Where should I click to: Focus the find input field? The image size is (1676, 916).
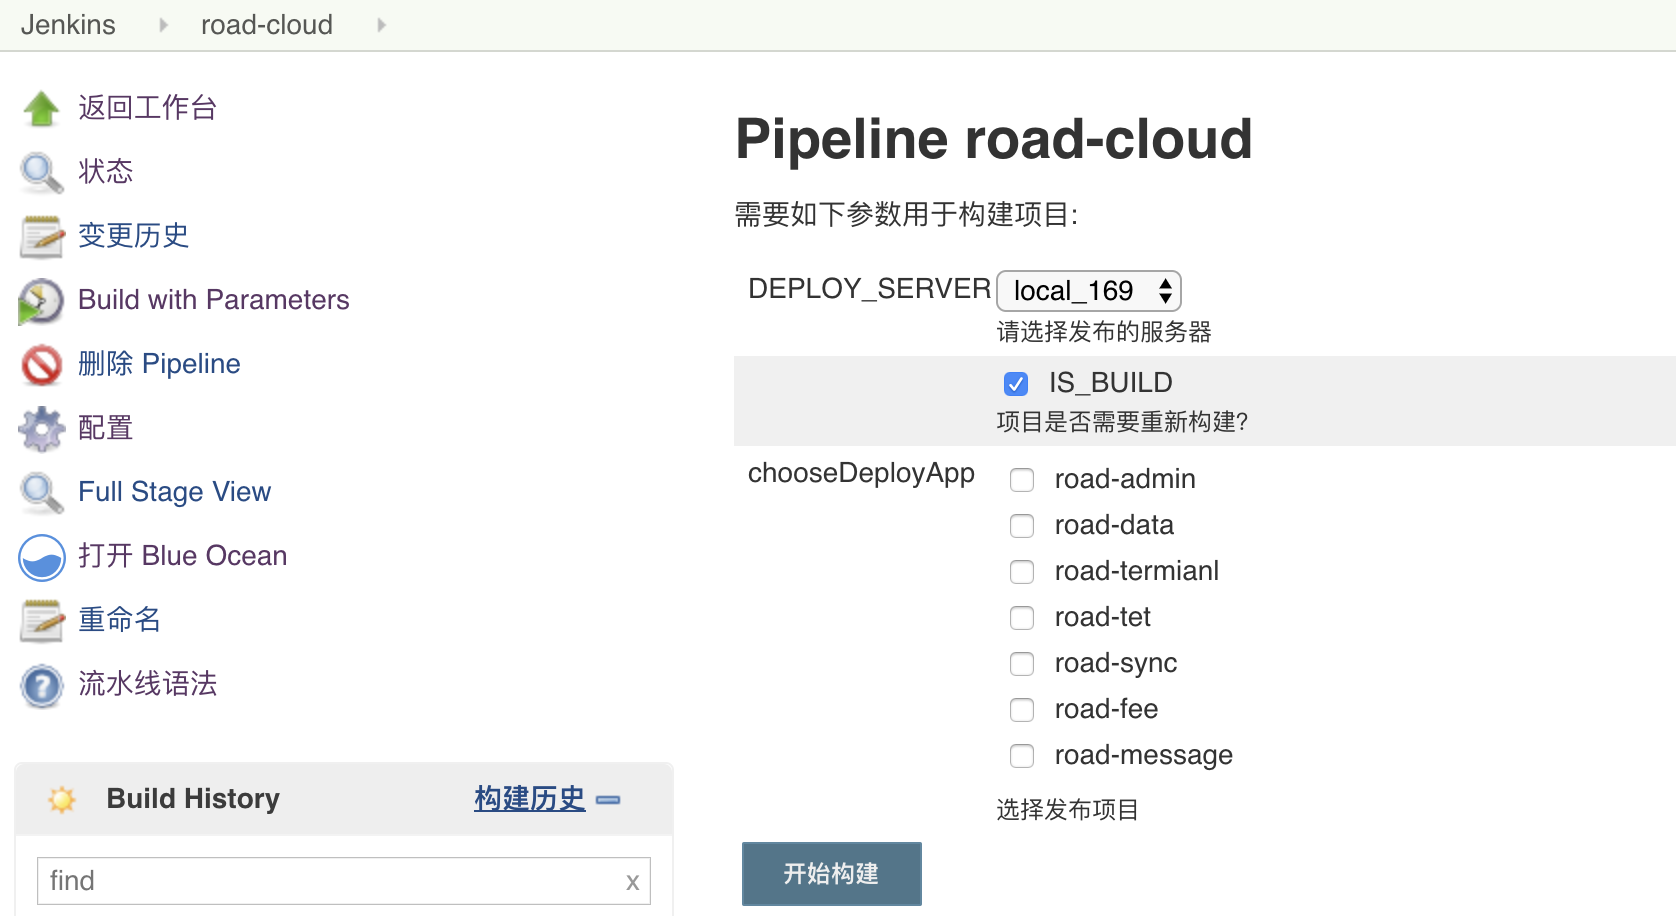tap(344, 881)
